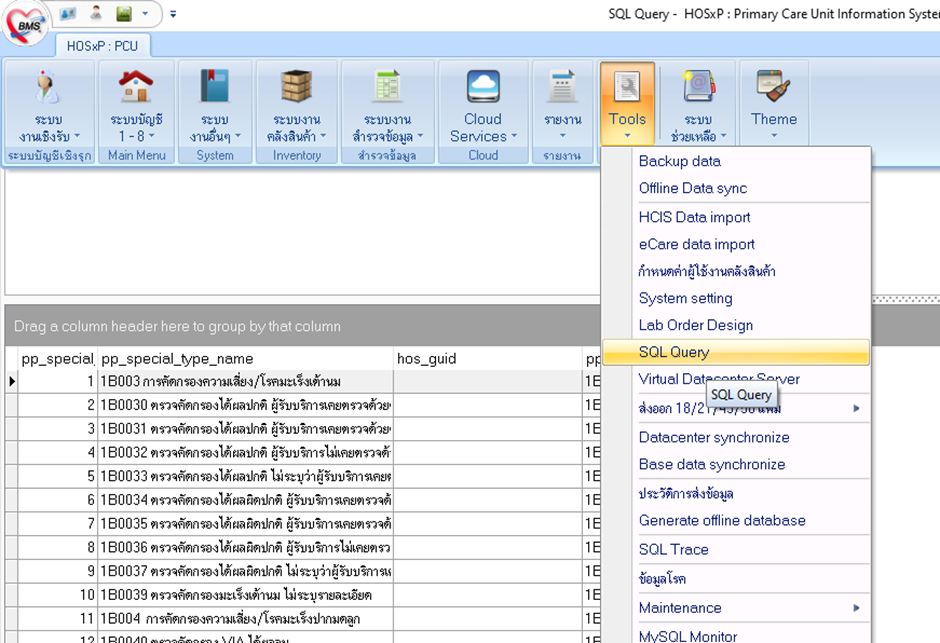This screenshot has width=940, height=643.
Task: Select row with code 1B0032
Action: click(245, 452)
